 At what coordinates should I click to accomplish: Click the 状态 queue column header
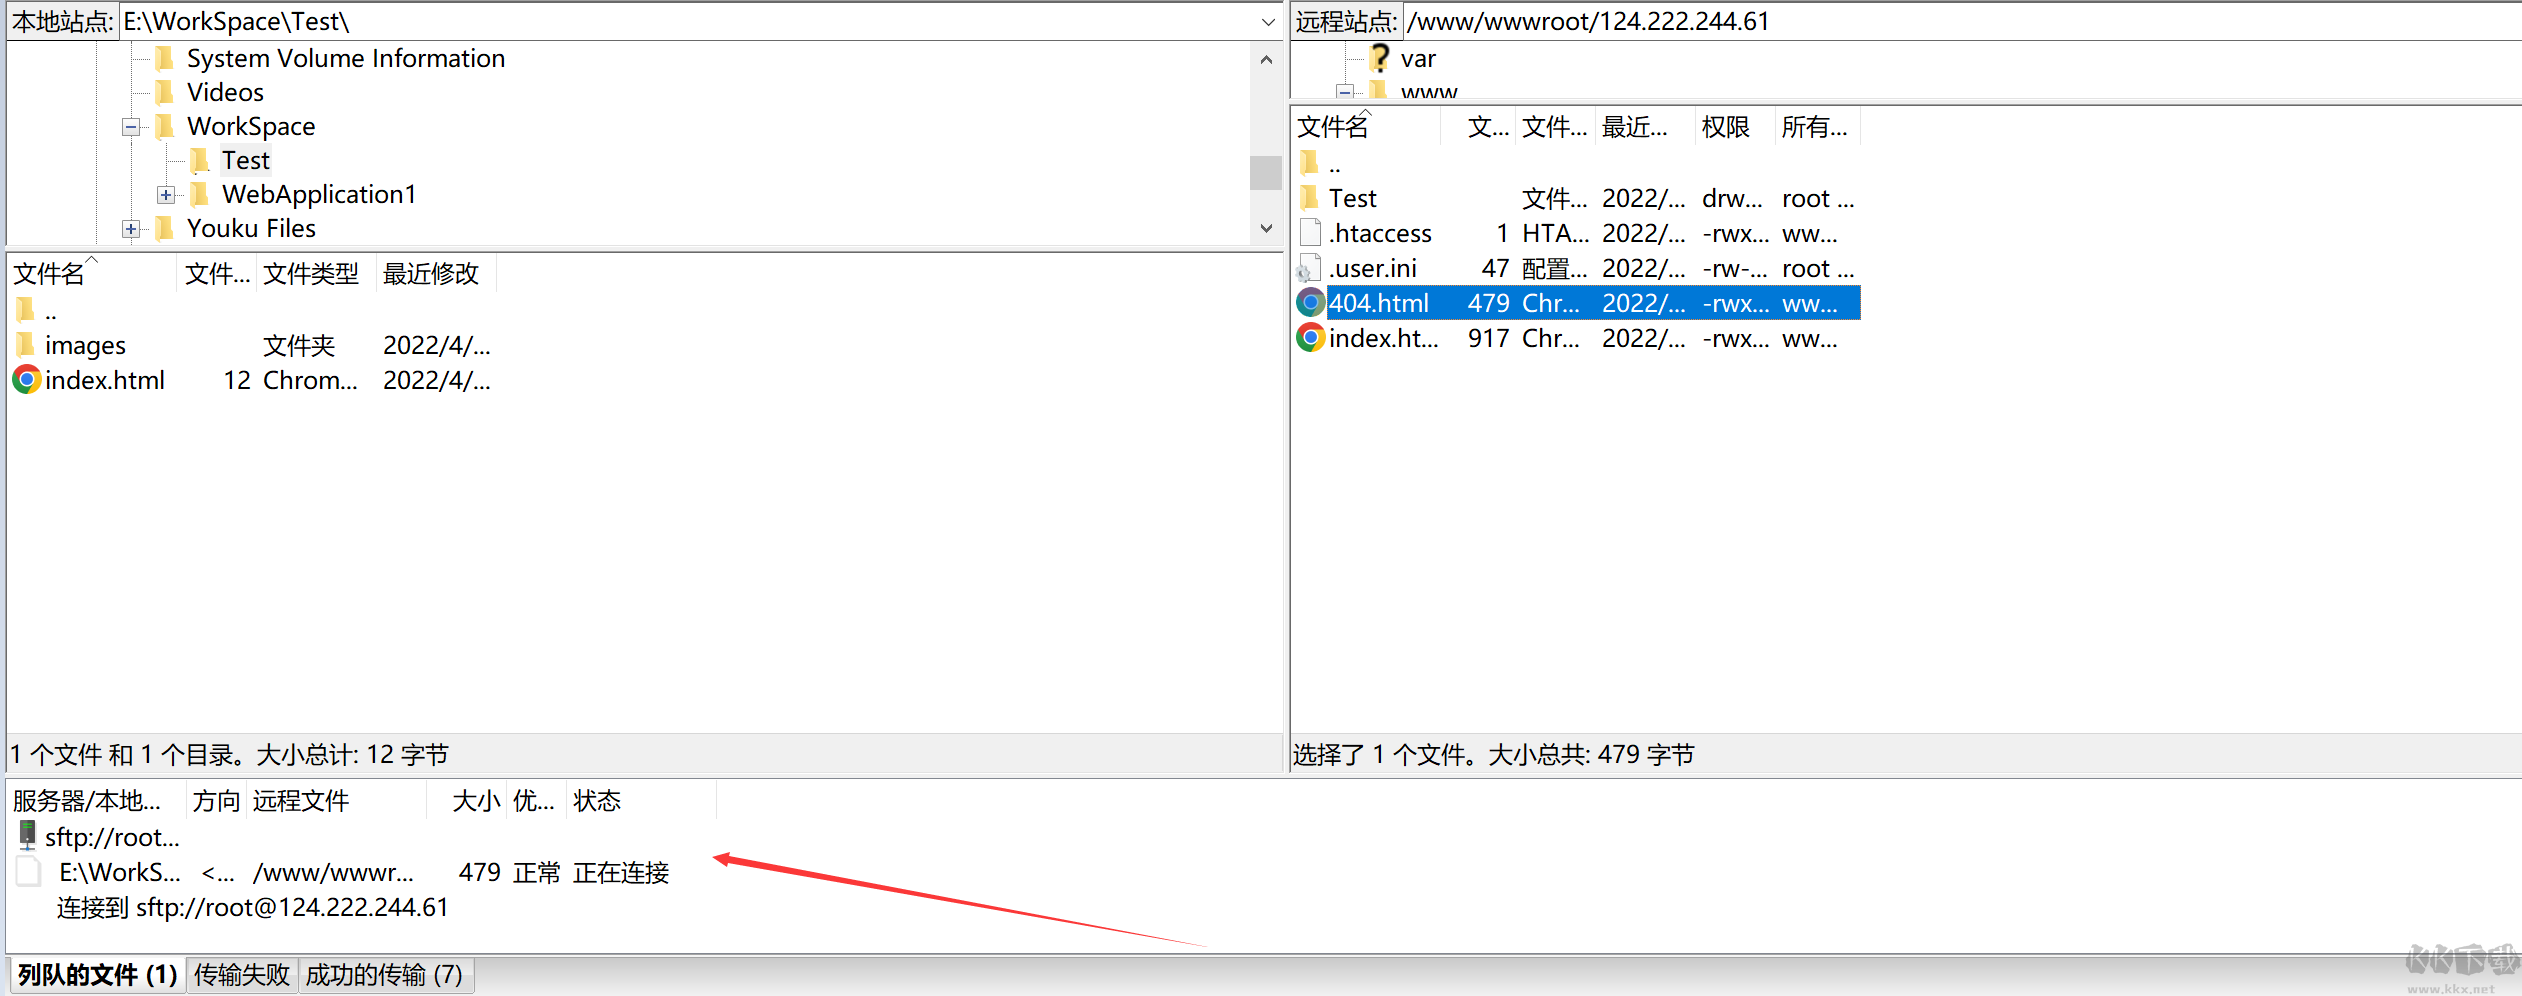[641, 800]
